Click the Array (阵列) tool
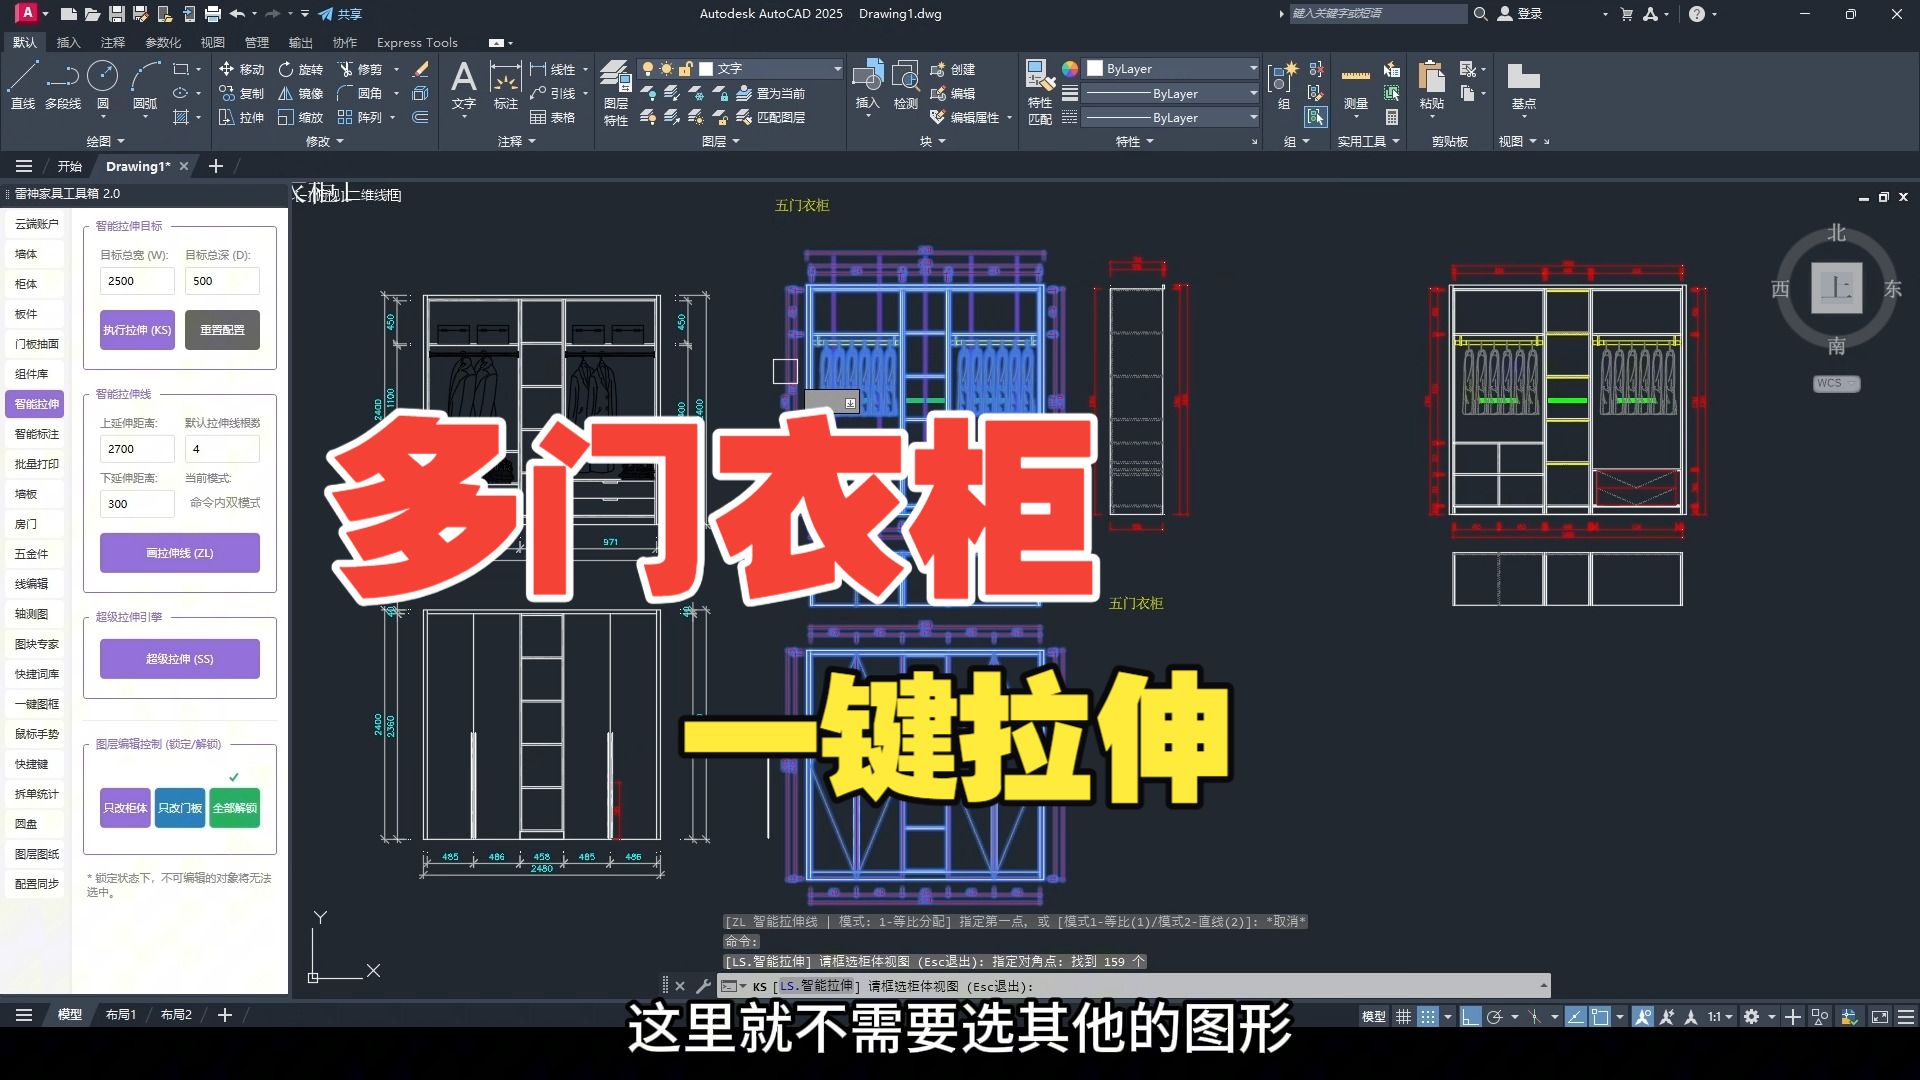Viewport: 1920px width, 1080px height. (x=360, y=117)
